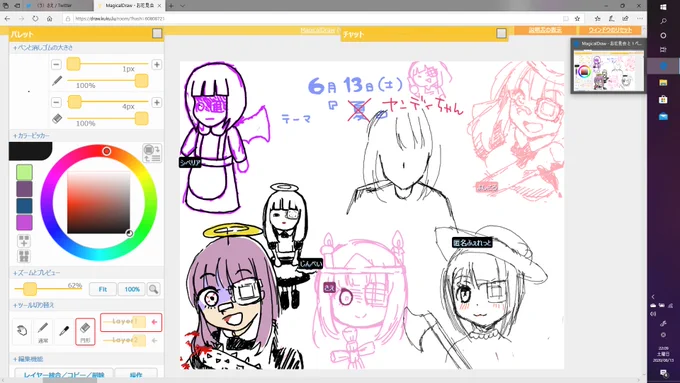Image resolution: width=680 pixels, height=383 pixels.
Task: Collapse the ツール切り替え section
Action: 34,305
